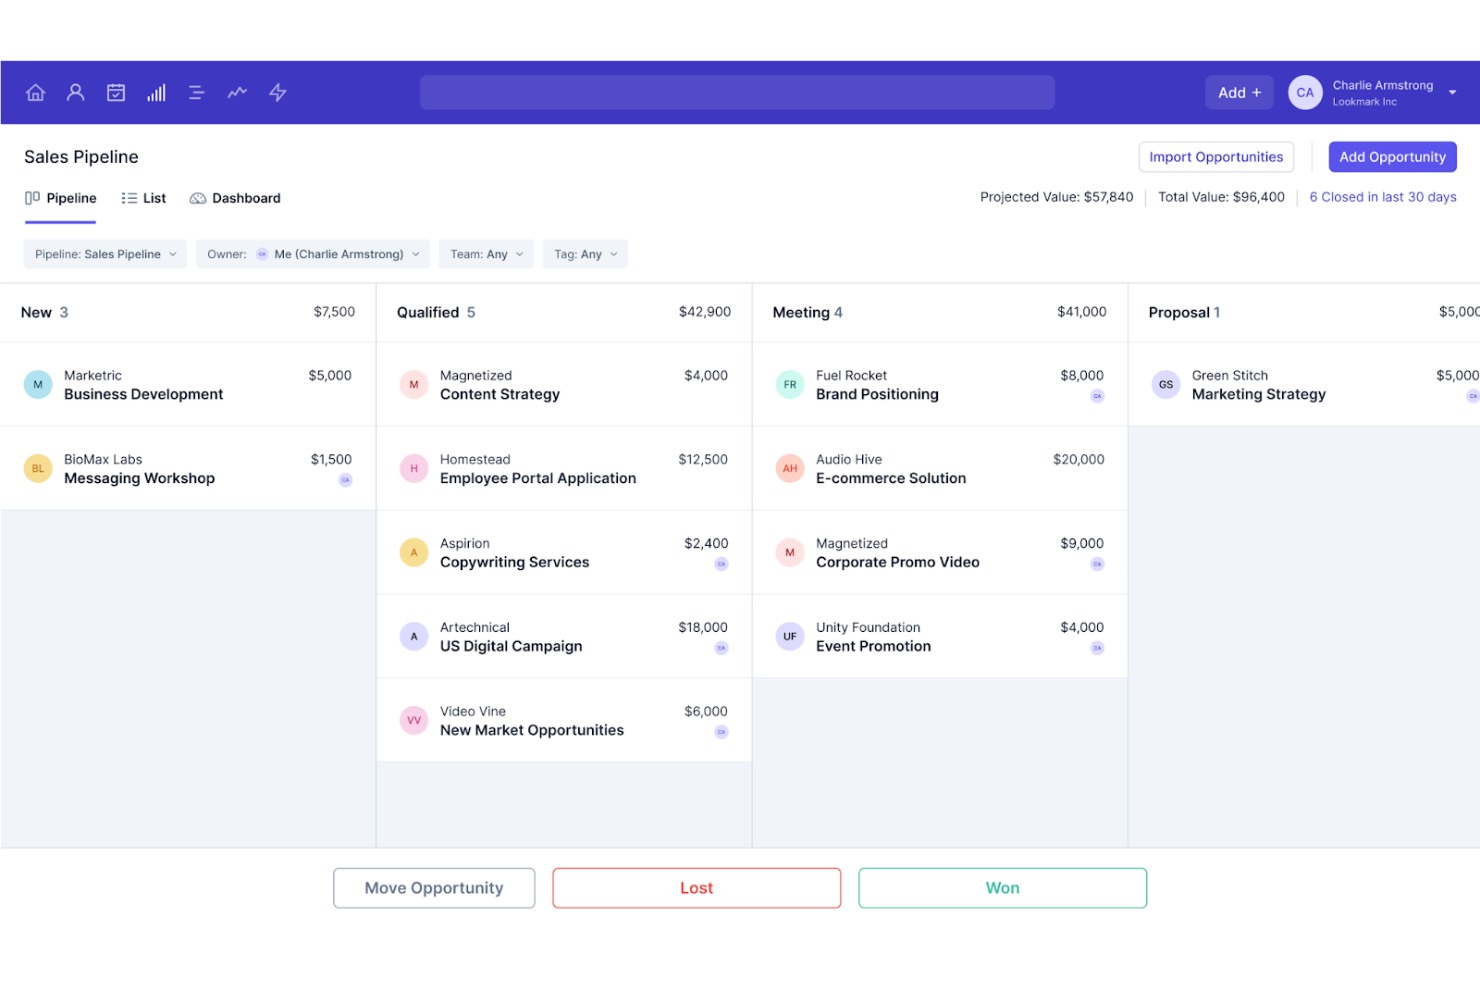Click the Import Opportunities button
The height and width of the screenshot is (987, 1480).
click(x=1216, y=157)
